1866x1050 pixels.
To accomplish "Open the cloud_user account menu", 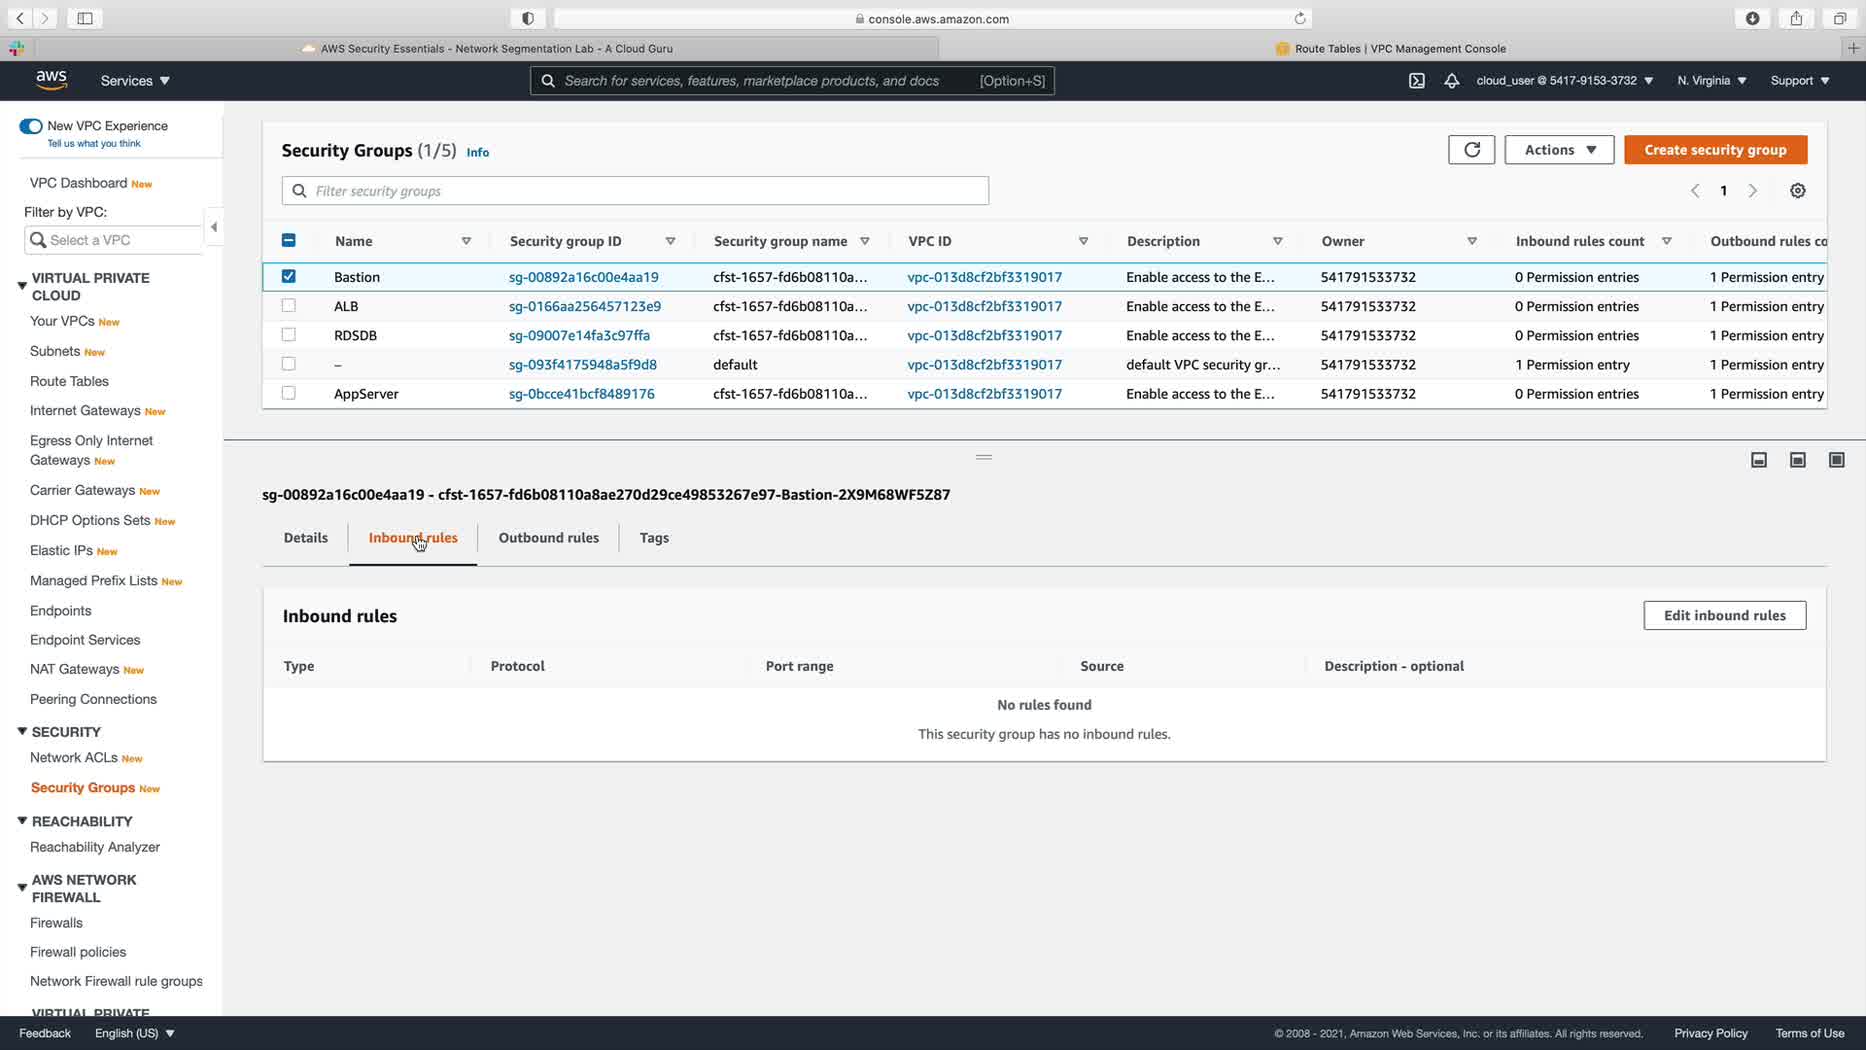I will [x=1564, y=80].
